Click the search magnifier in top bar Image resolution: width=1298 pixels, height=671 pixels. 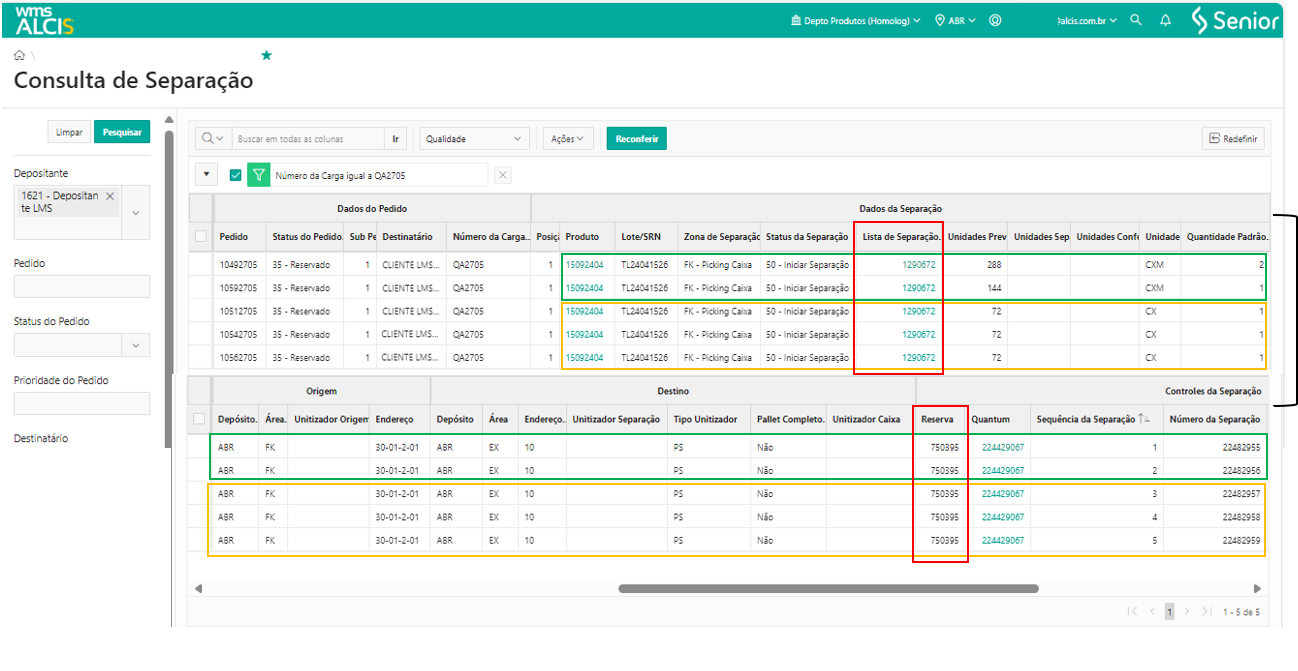pos(1135,20)
